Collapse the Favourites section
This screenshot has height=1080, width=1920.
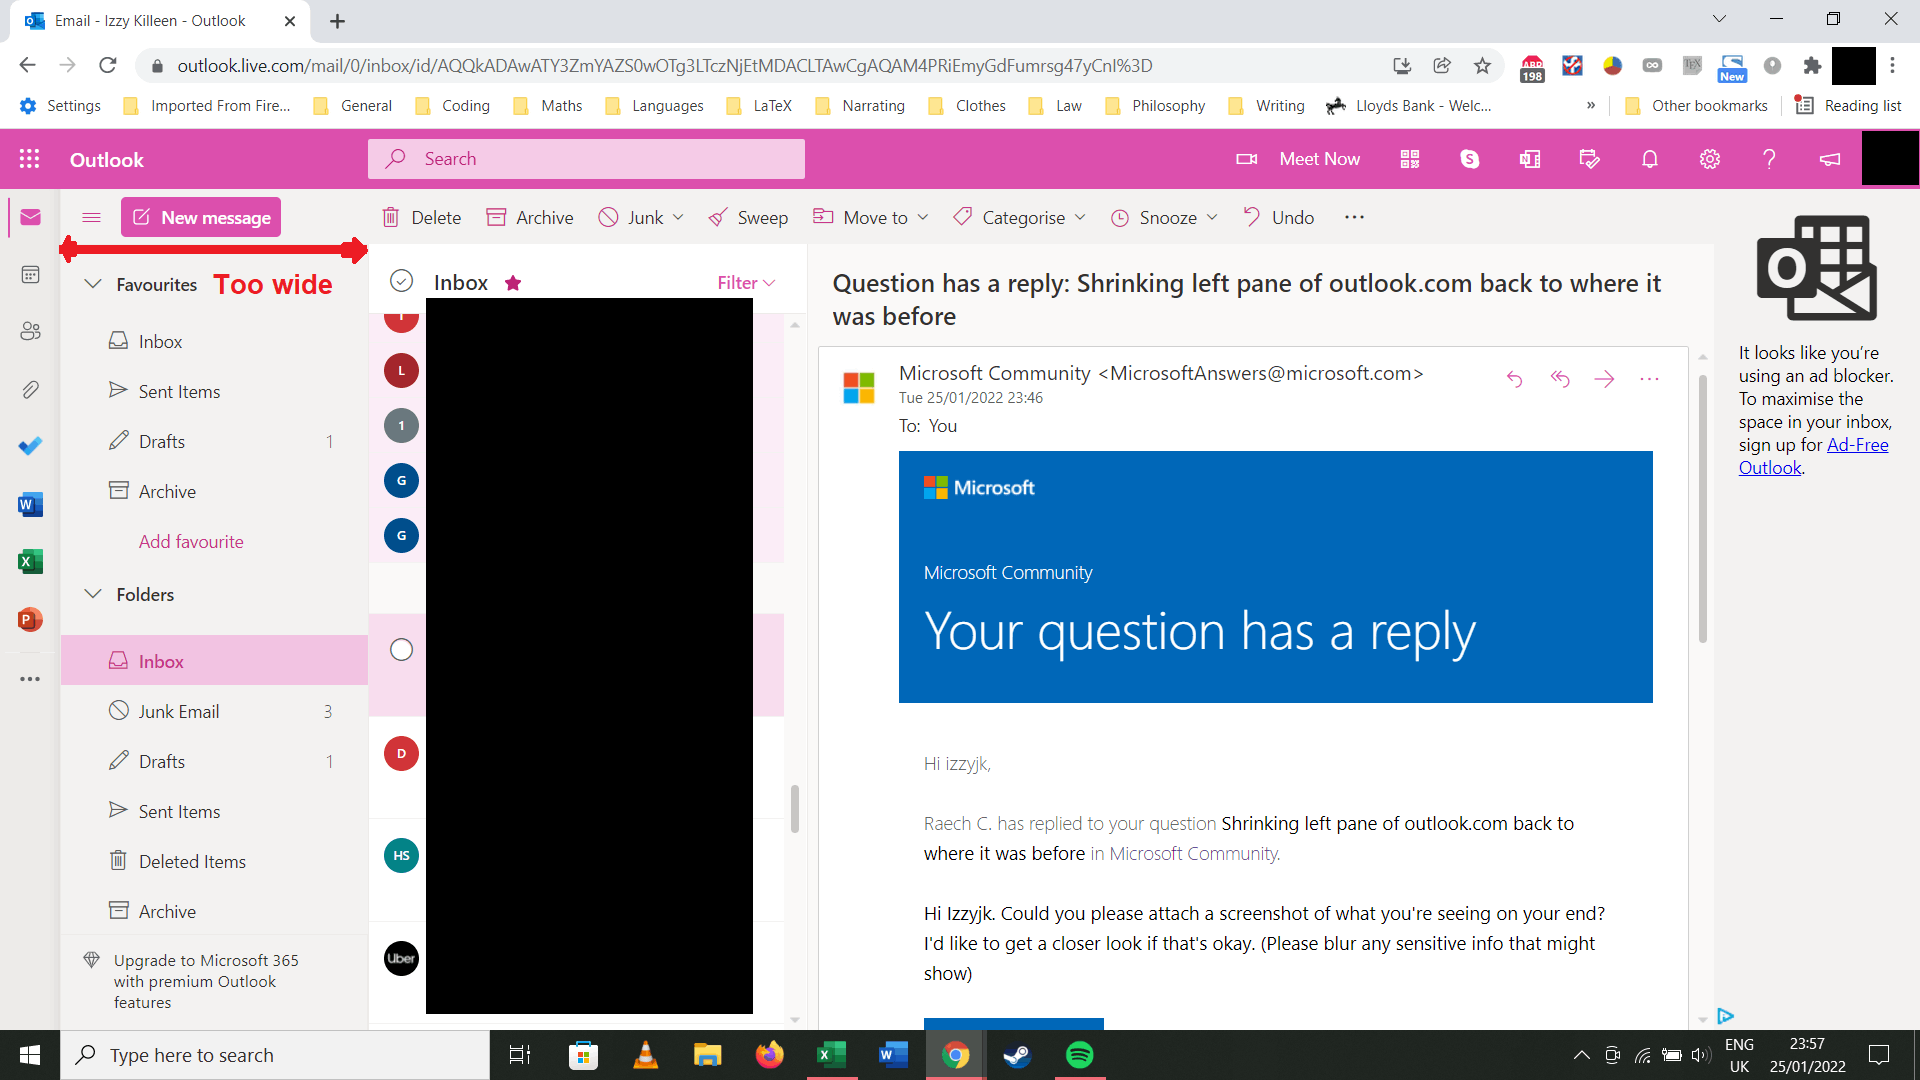click(93, 284)
